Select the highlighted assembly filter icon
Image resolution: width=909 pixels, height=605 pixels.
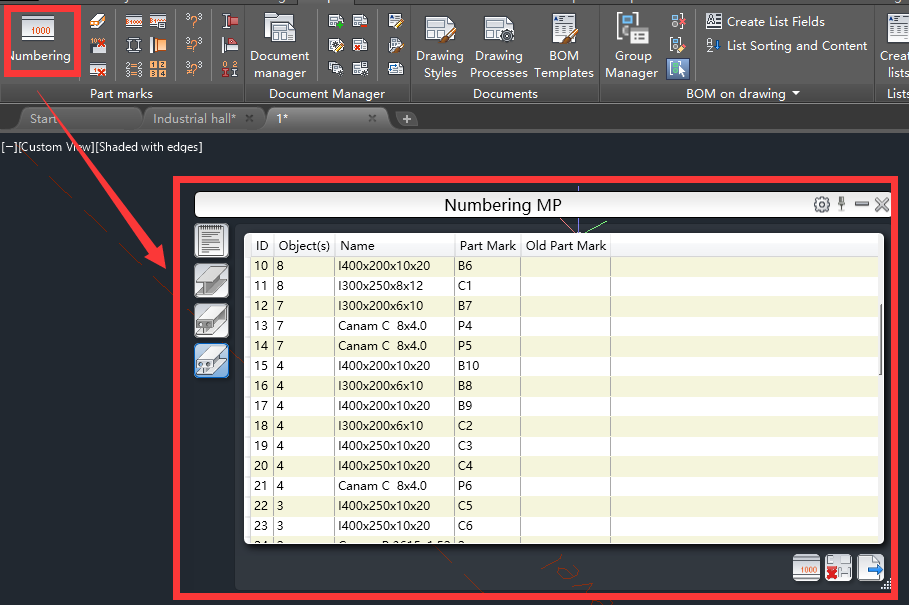point(212,360)
